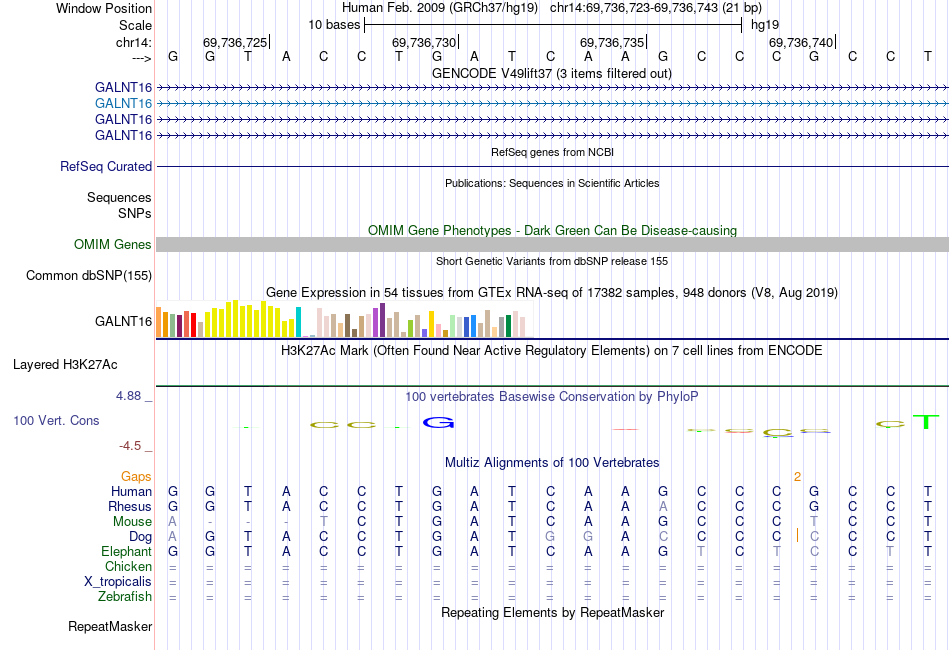Click position marker 69,736,725
The width and height of the screenshot is (950, 650).
click(235, 42)
